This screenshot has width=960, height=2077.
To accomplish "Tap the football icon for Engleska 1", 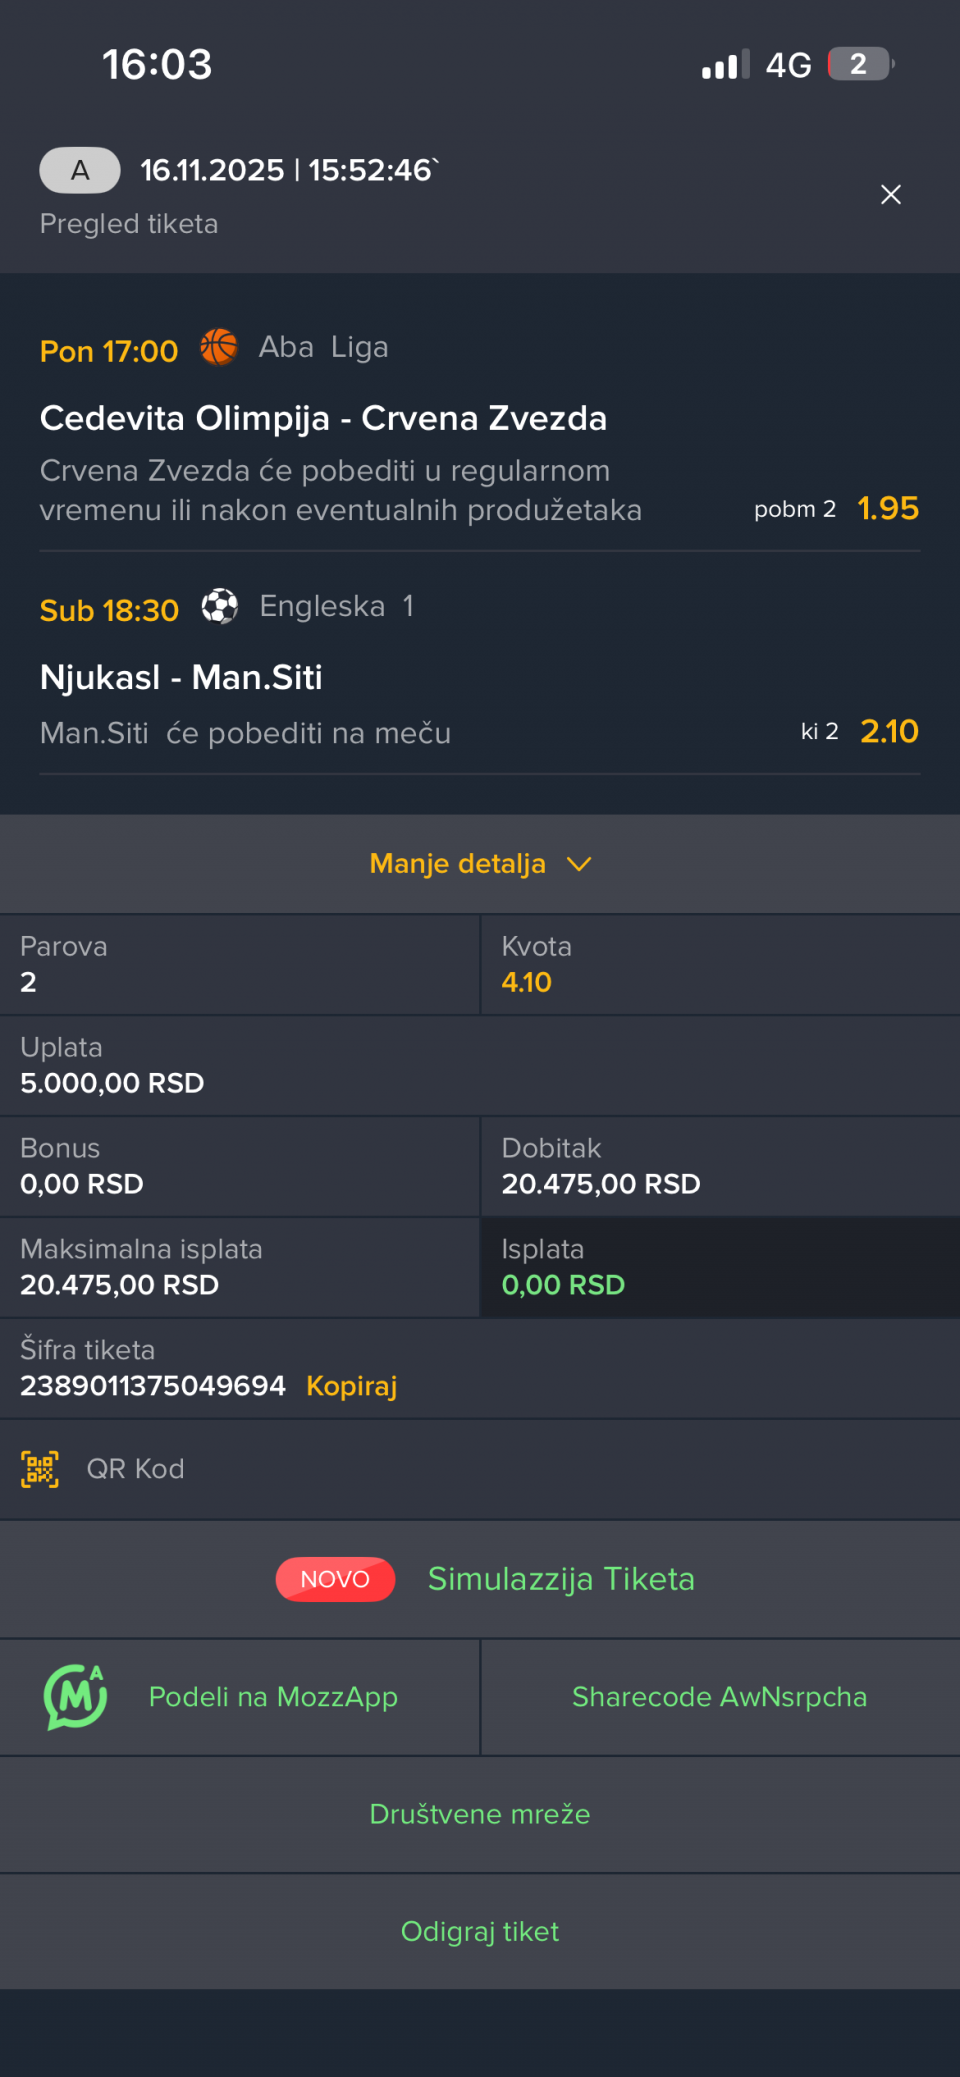I will point(220,606).
